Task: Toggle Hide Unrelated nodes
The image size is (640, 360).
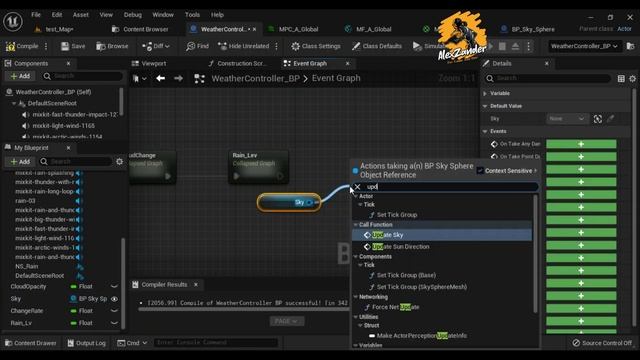Action: point(243,46)
